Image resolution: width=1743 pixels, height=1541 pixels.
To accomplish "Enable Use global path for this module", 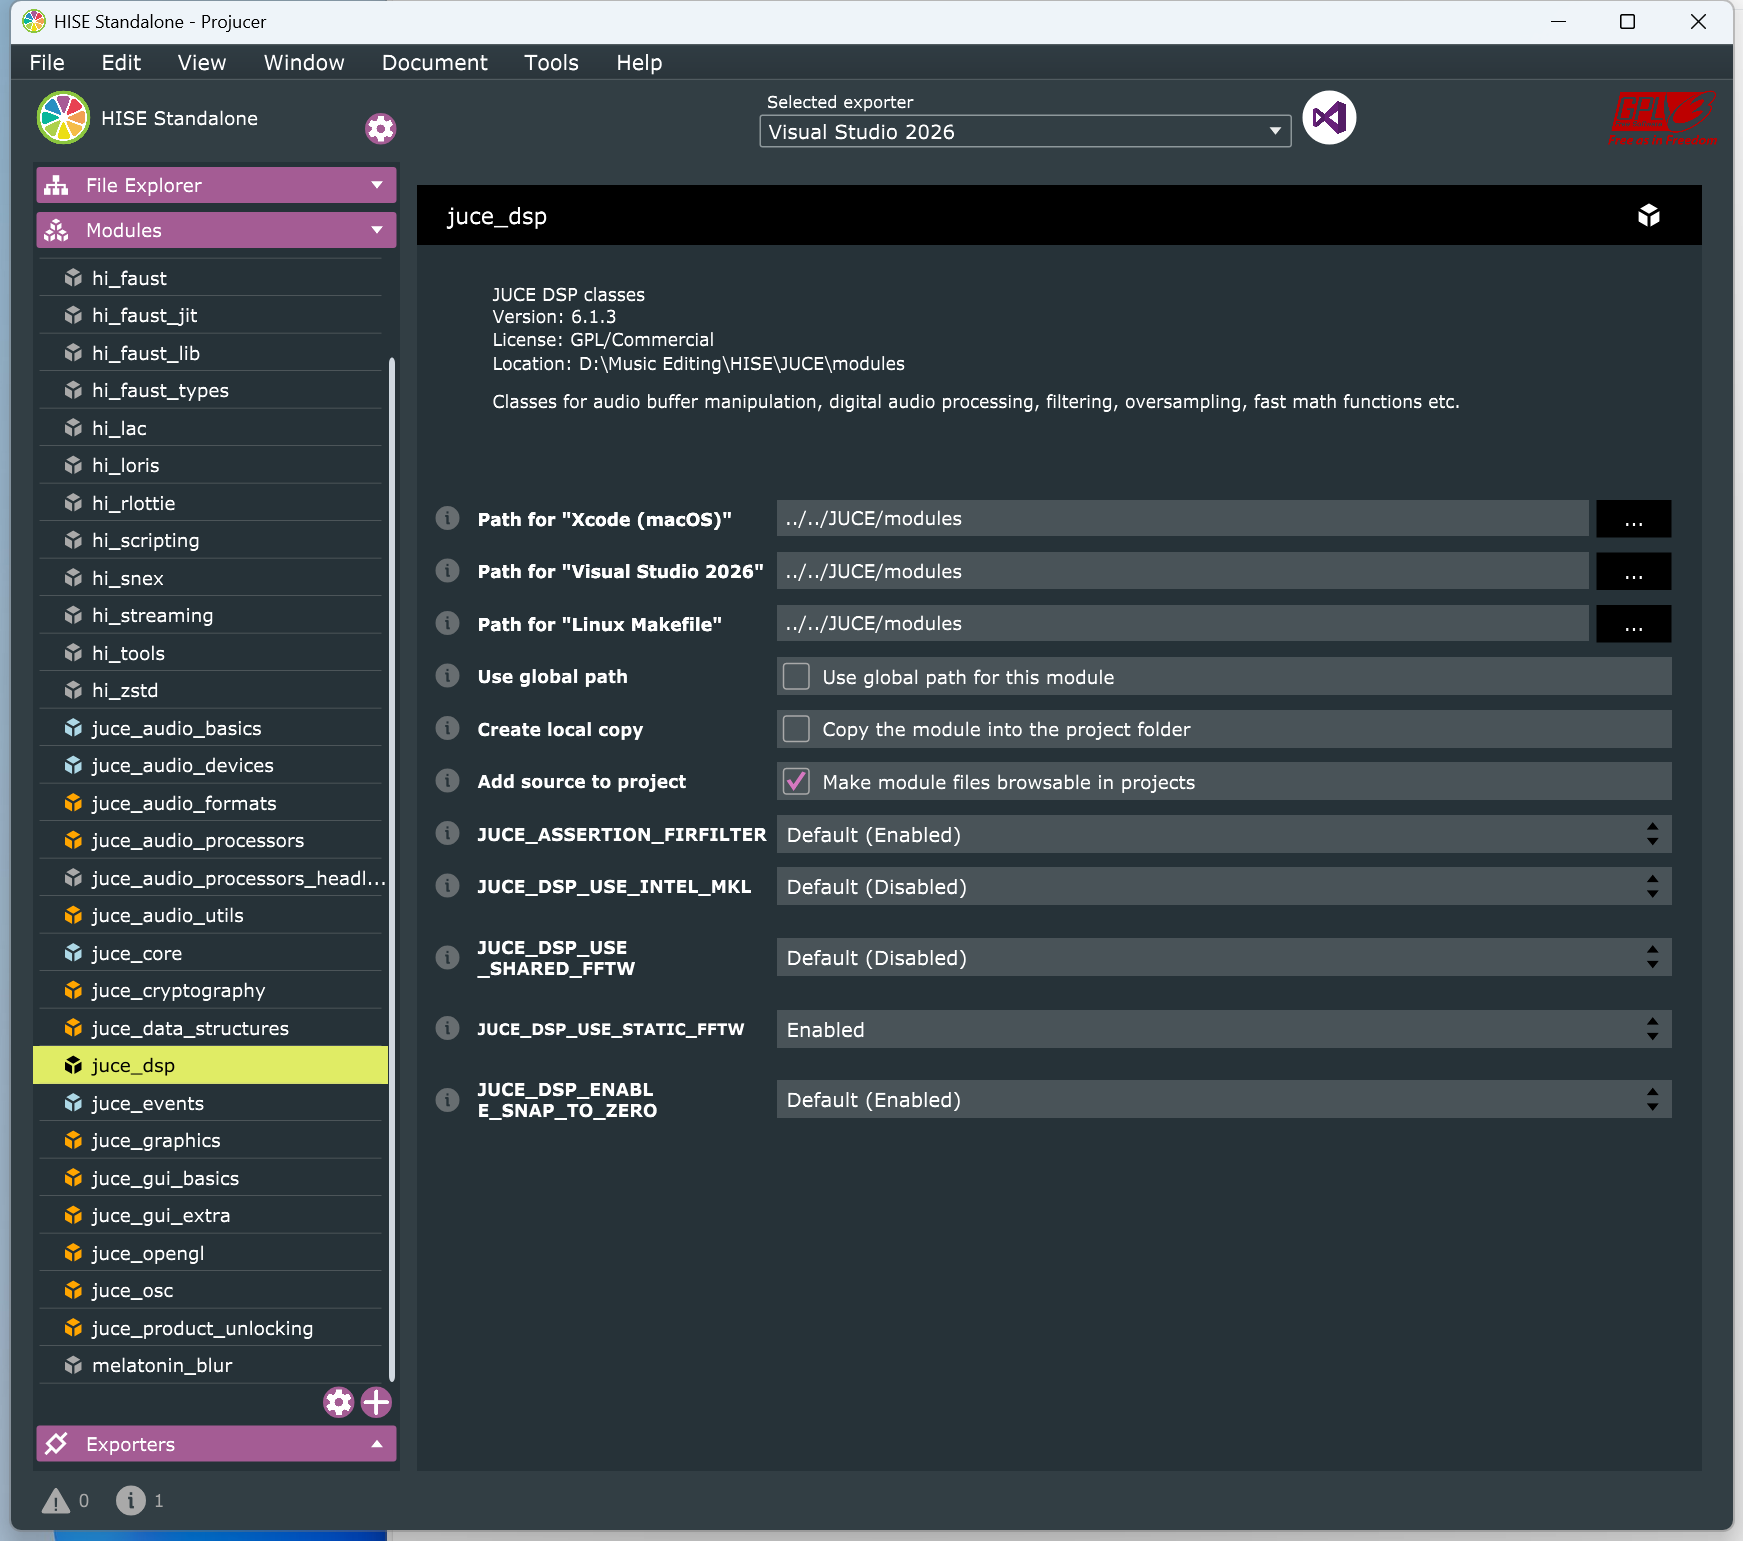I will point(797,677).
